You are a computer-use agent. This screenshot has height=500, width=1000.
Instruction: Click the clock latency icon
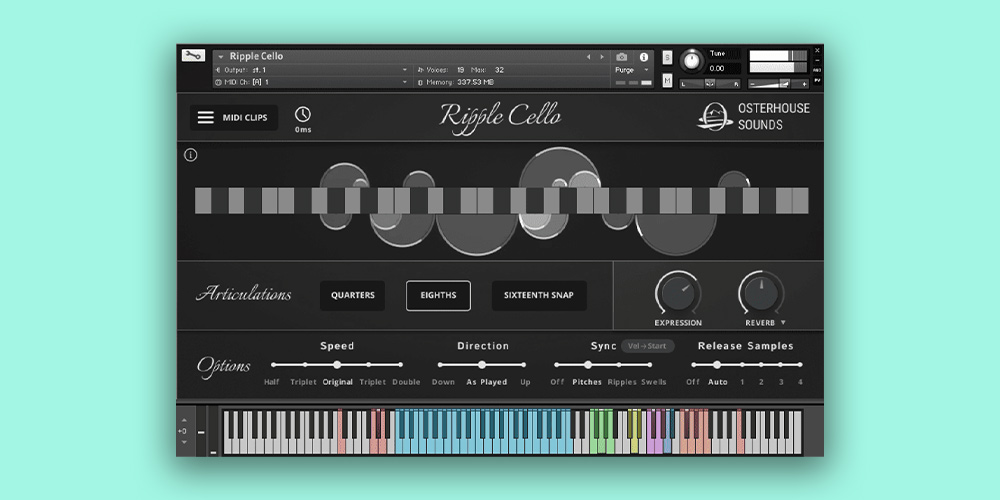(x=302, y=115)
